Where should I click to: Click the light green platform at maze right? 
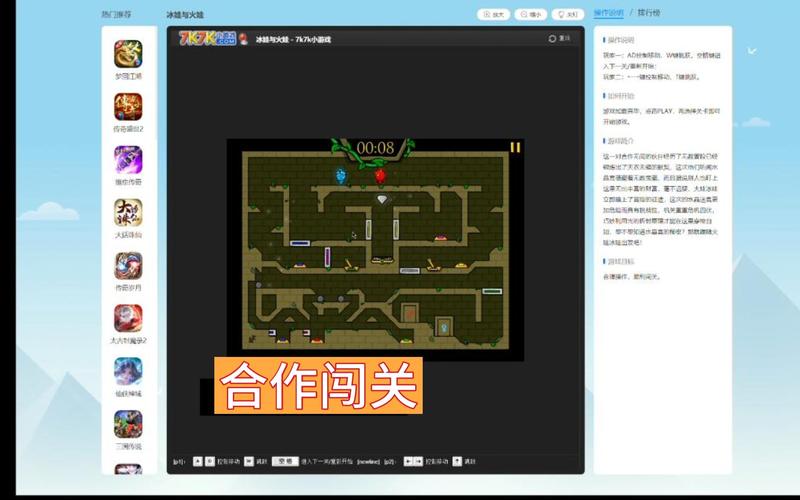pos(492,291)
